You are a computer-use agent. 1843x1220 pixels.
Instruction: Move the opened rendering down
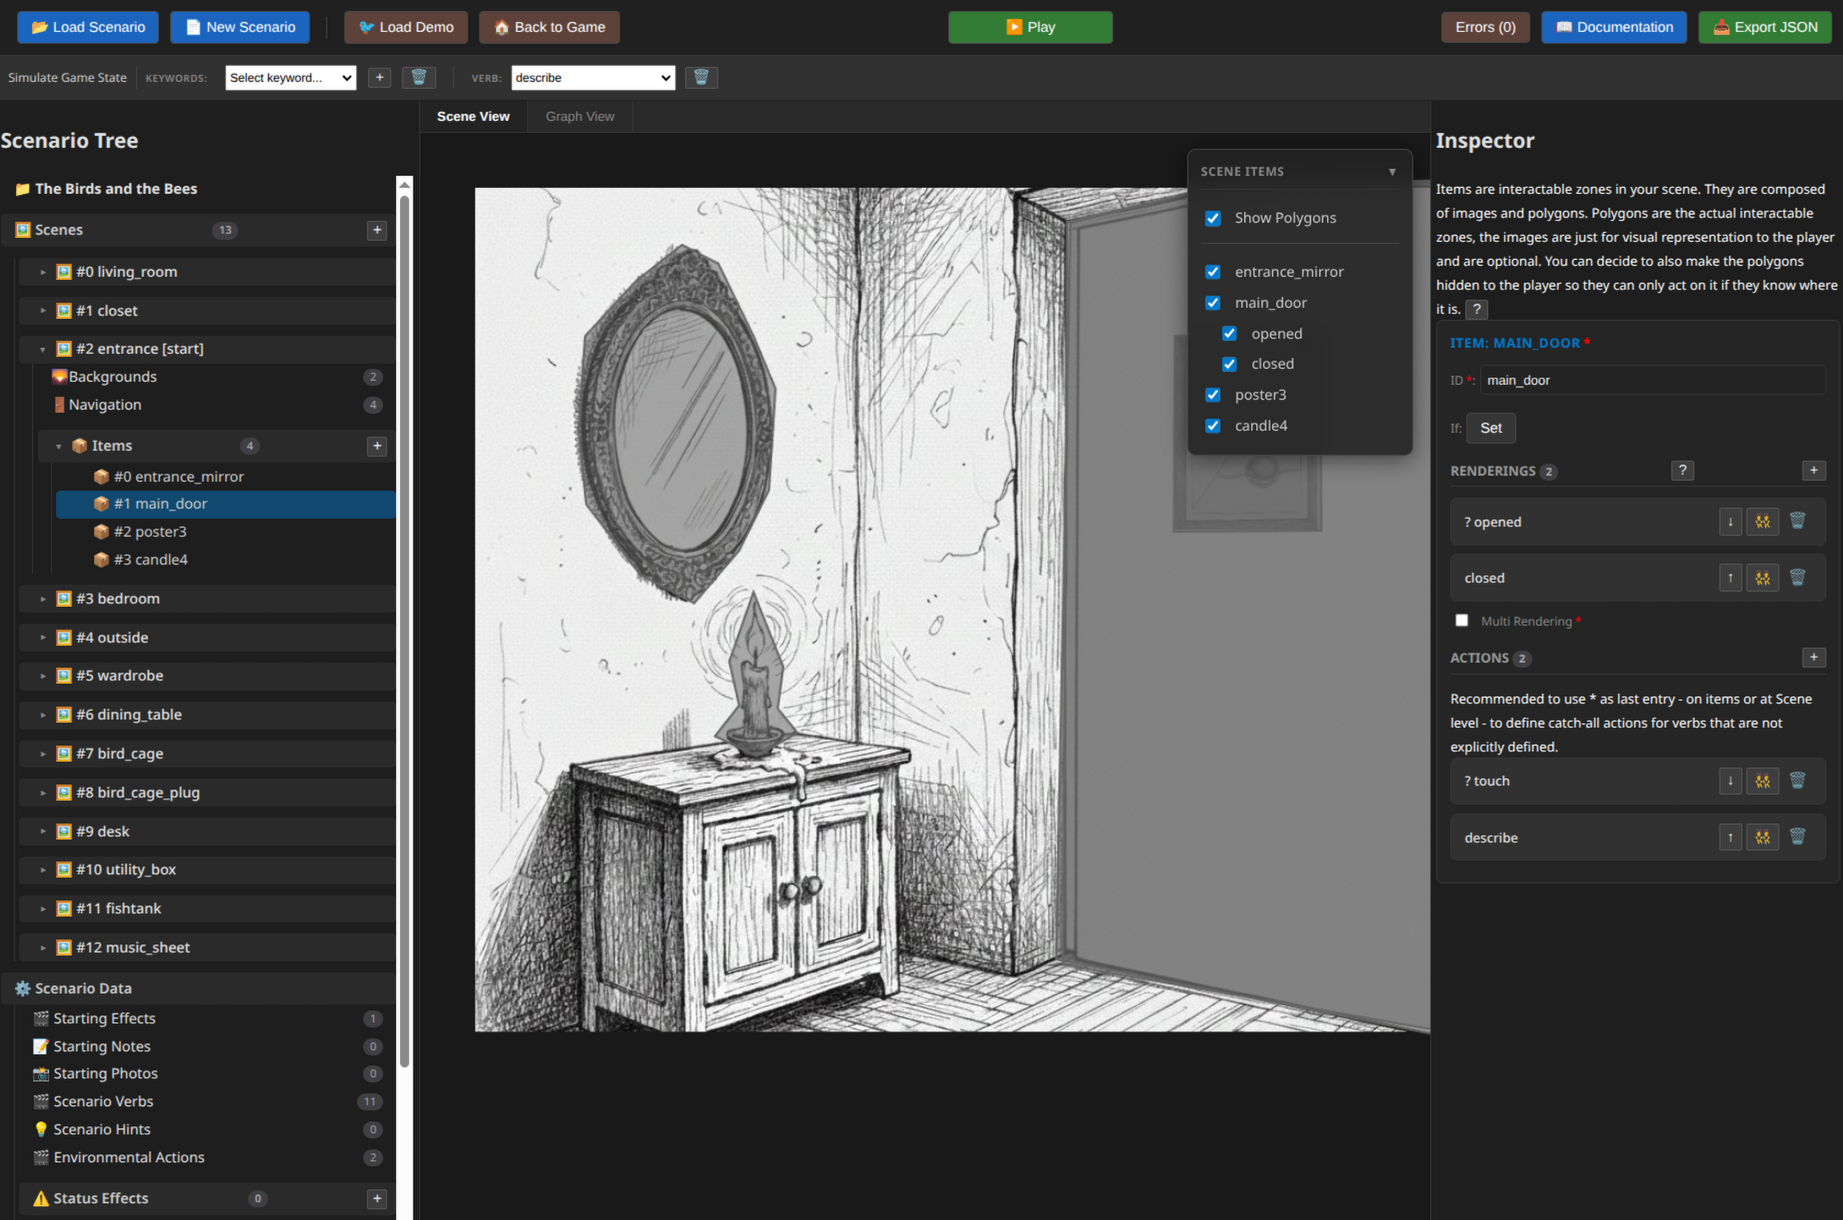(1730, 521)
